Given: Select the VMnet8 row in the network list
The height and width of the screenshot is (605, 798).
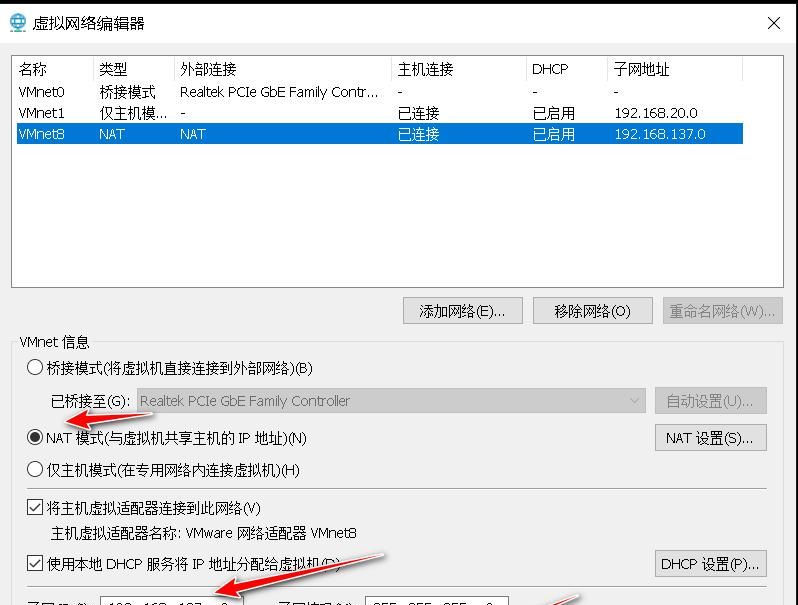Looking at the screenshot, I should click(x=380, y=134).
